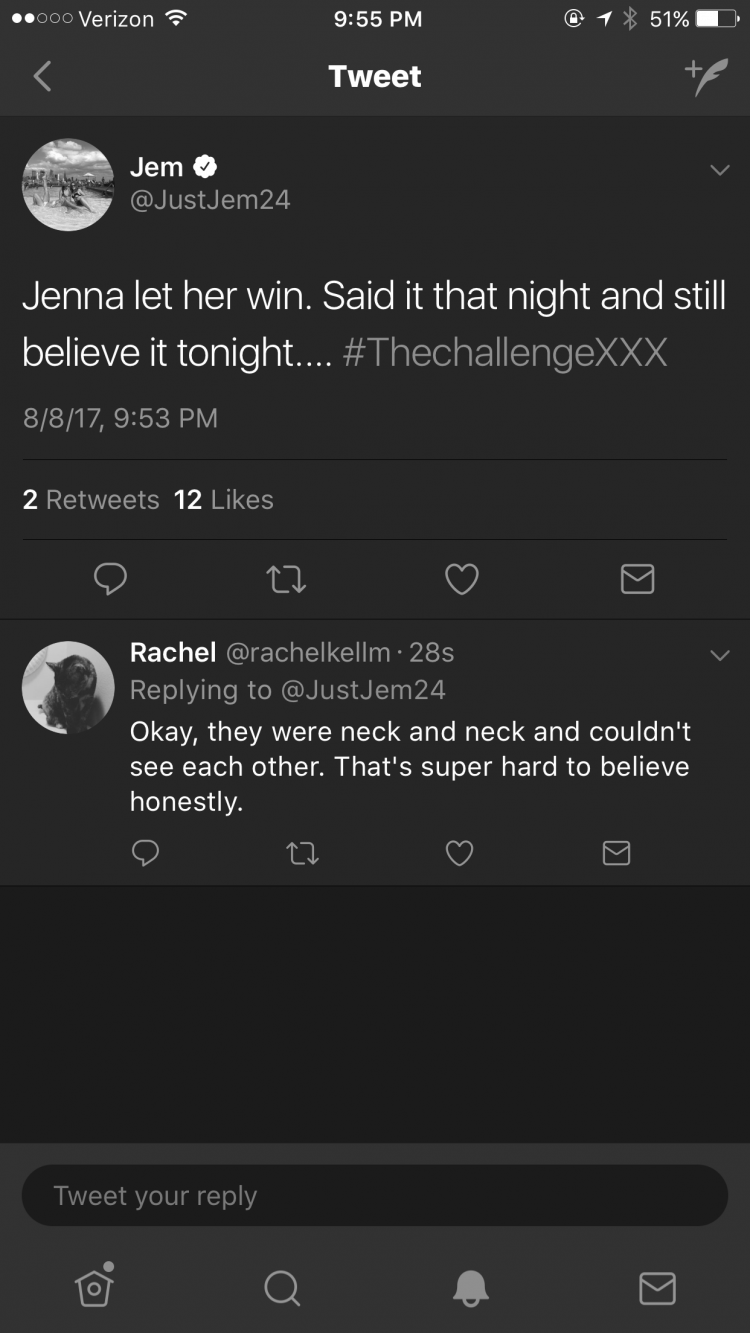
Task: Like Jem's tweet with heart icon
Action: [461, 579]
